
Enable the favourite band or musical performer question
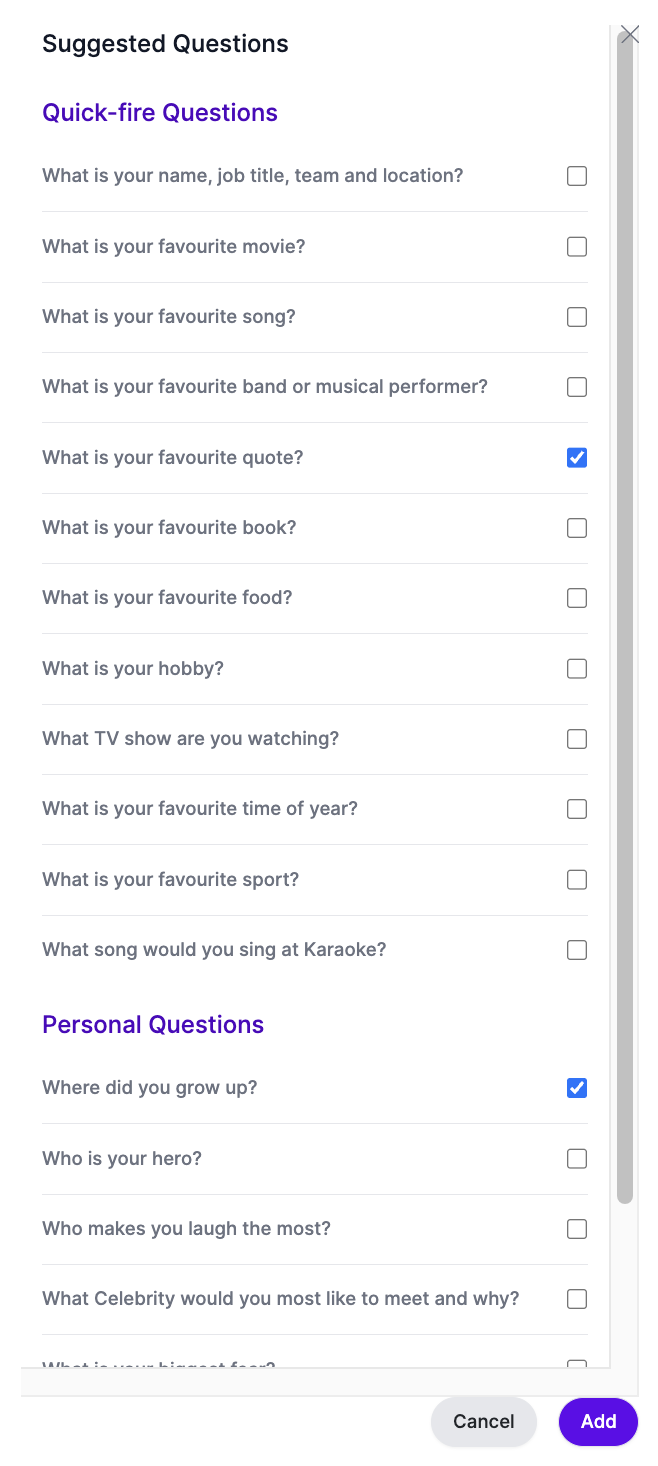(x=577, y=387)
